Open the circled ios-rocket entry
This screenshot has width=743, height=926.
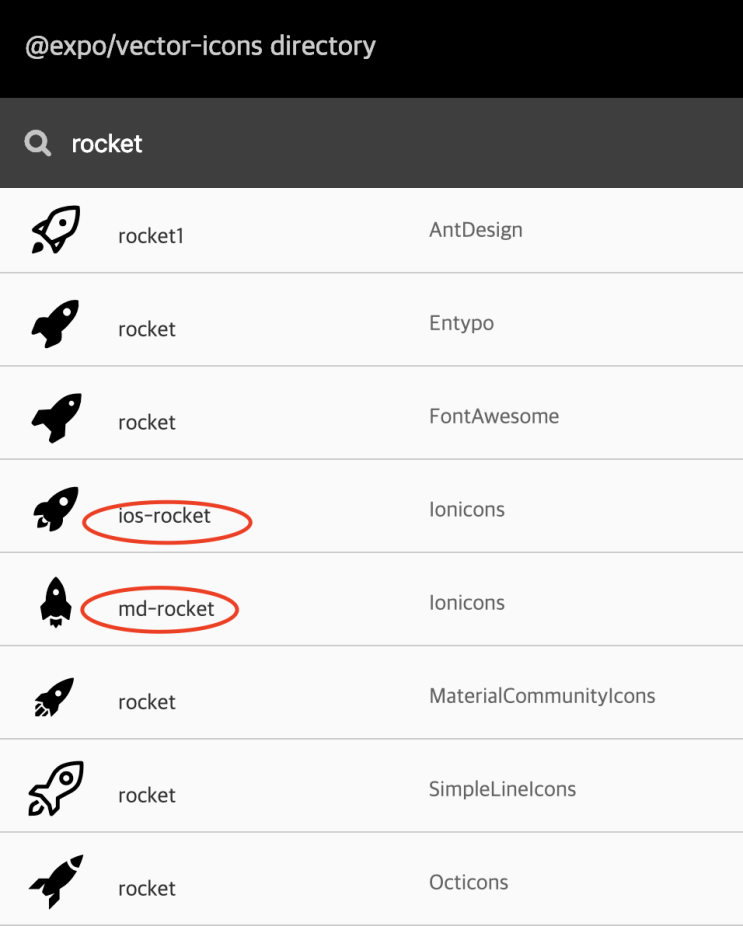point(168,517)
